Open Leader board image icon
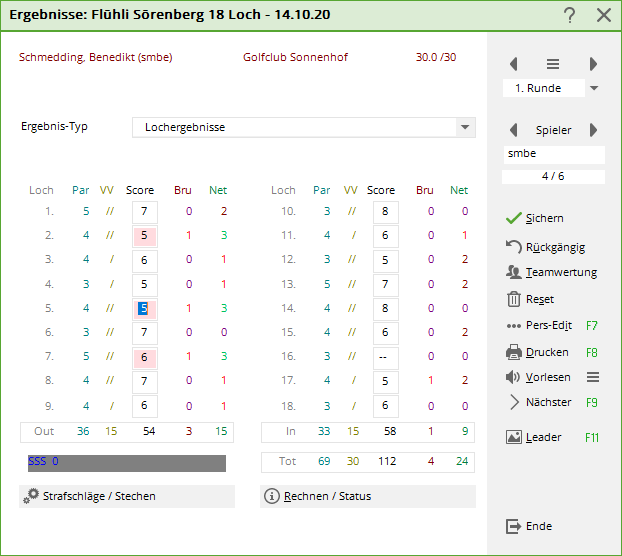 coord(514,437)
